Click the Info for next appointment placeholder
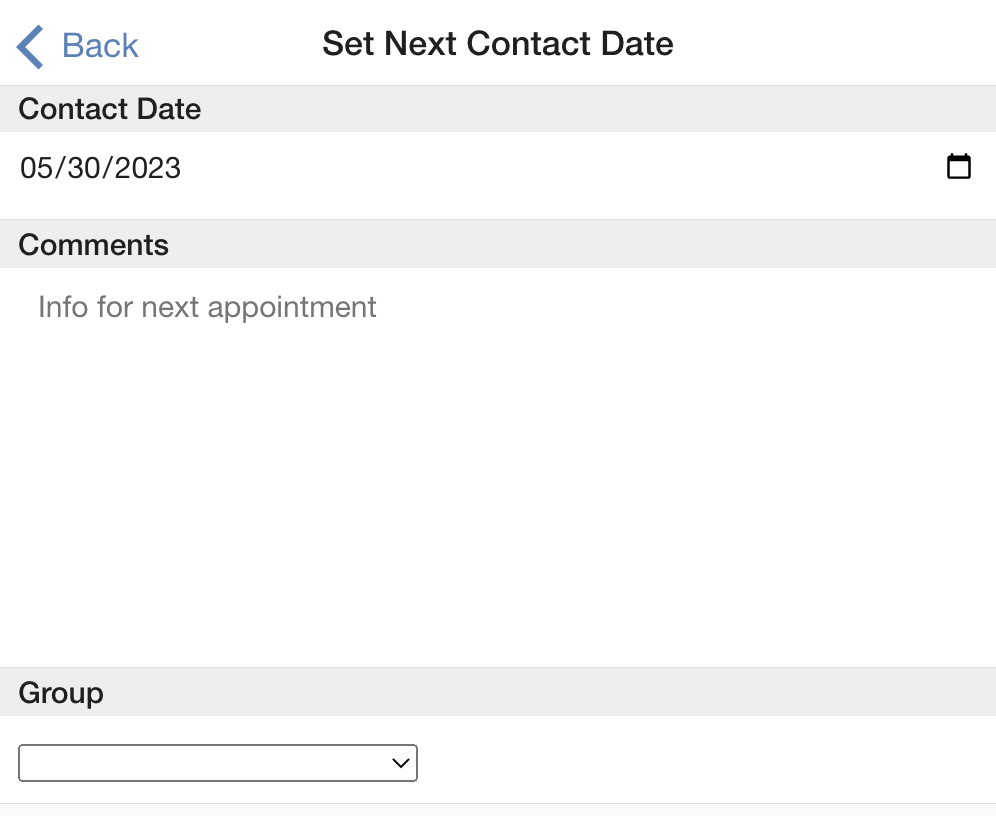This screenshot has height=816, width=996. [207, 307]
